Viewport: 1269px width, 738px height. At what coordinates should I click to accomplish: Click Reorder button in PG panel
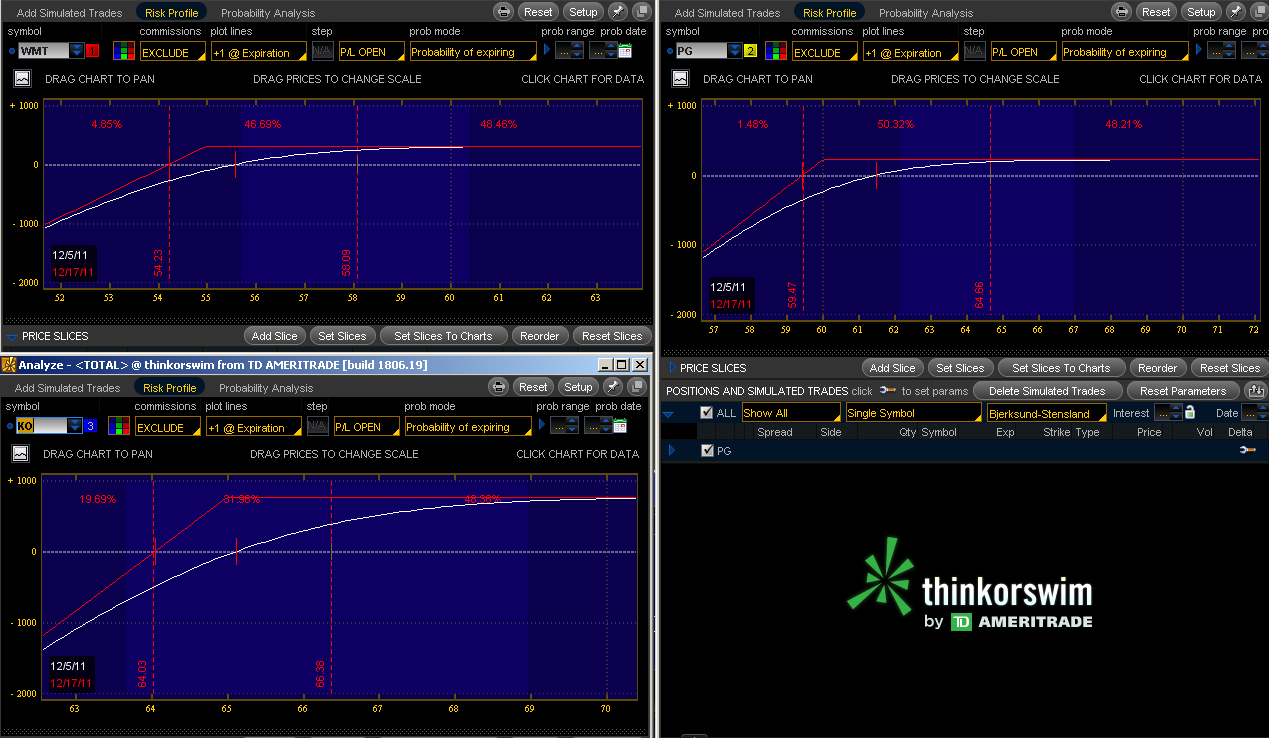1157,368
